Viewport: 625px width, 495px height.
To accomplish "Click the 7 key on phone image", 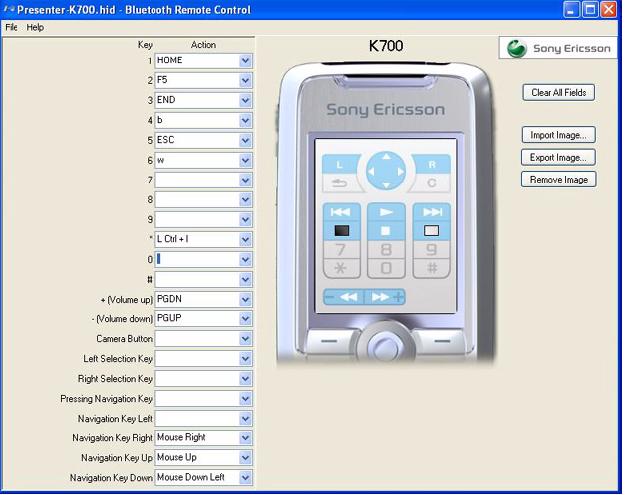I will [x=341, y=249].
